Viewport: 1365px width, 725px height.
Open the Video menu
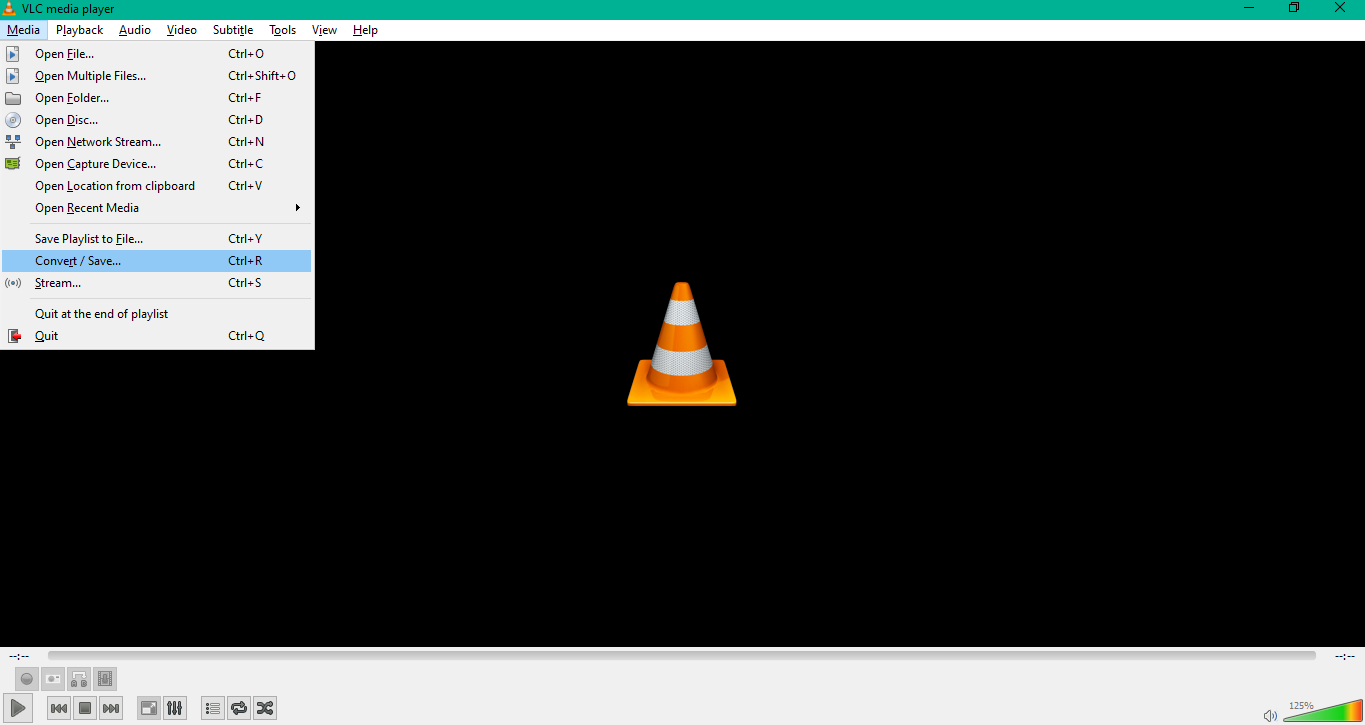[x=182, y=30]
